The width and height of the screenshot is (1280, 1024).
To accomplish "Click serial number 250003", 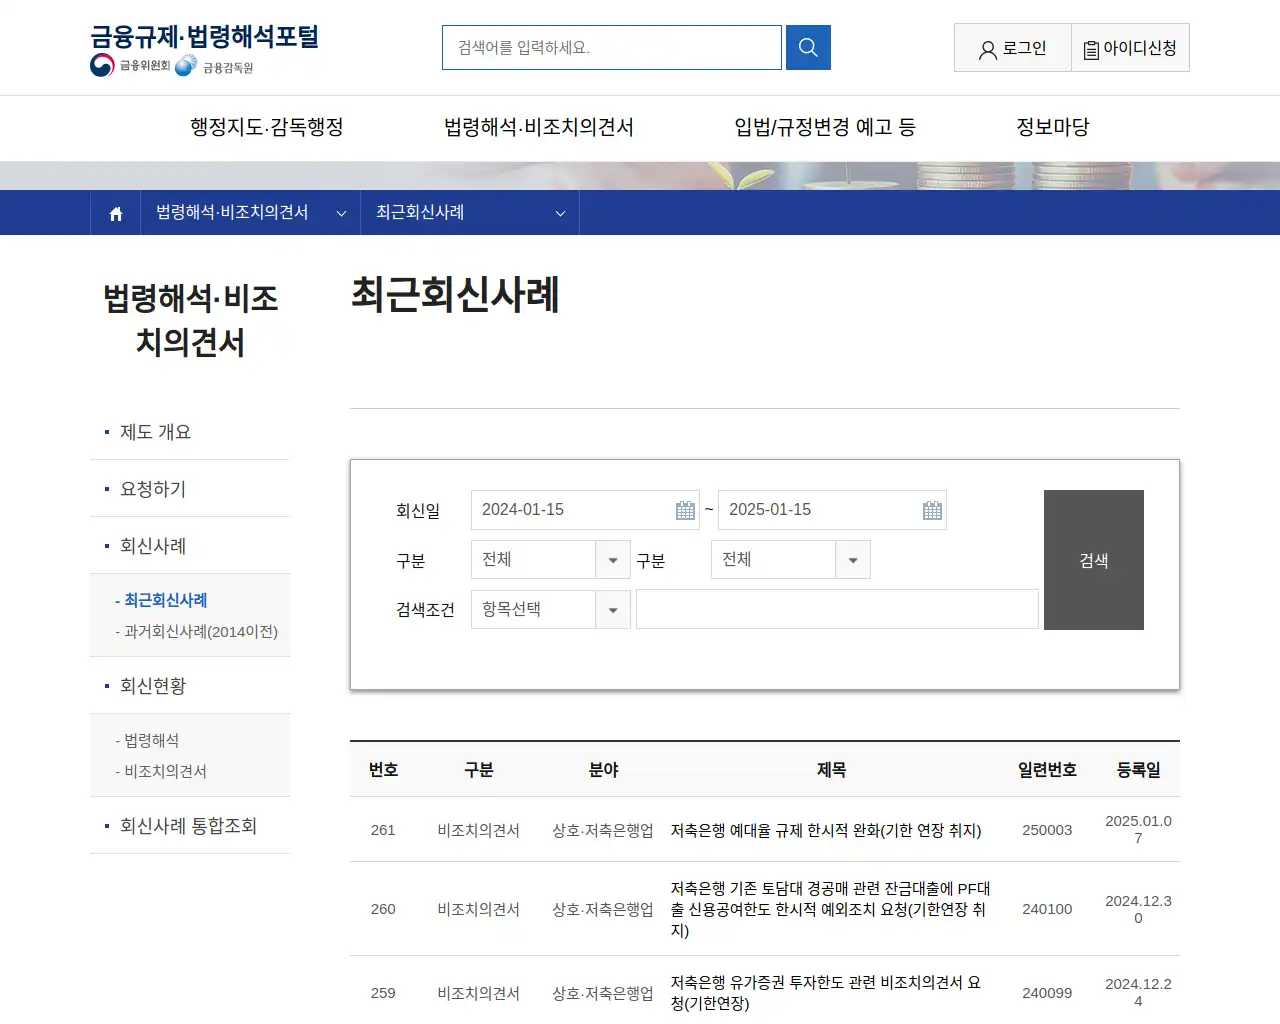I will tap(1047, 830).
